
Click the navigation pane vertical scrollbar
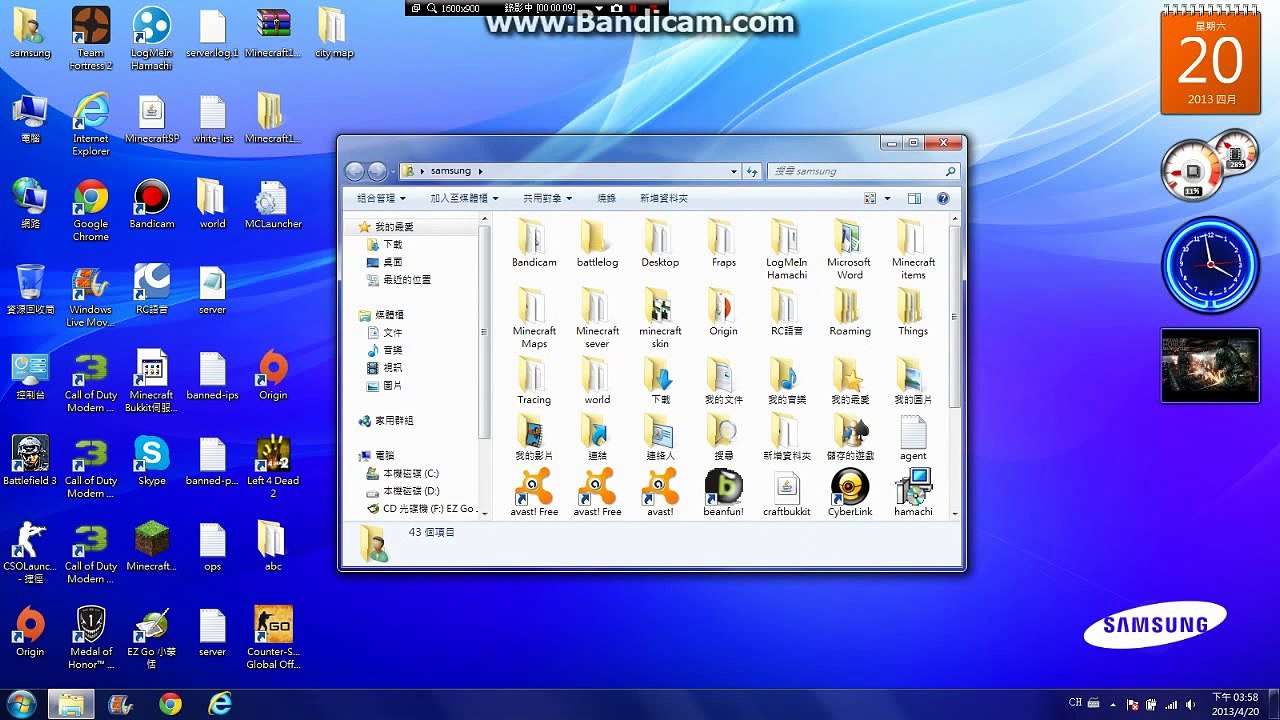point(484,330)
